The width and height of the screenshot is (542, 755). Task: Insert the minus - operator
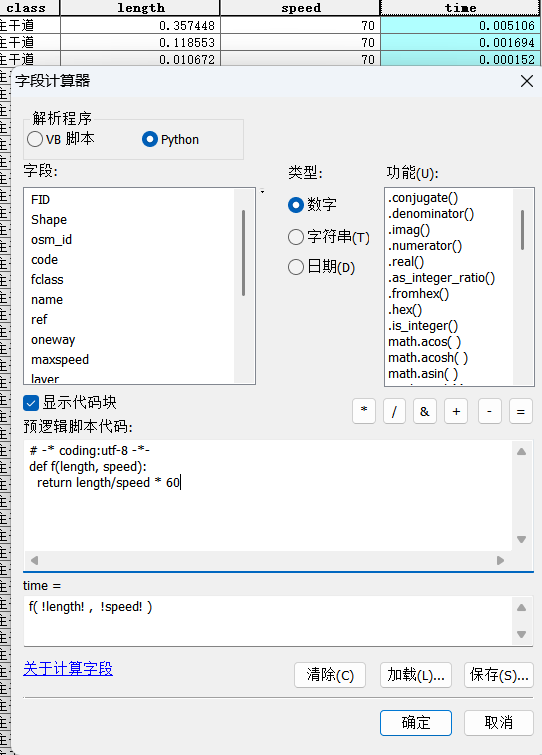point(490,411)
